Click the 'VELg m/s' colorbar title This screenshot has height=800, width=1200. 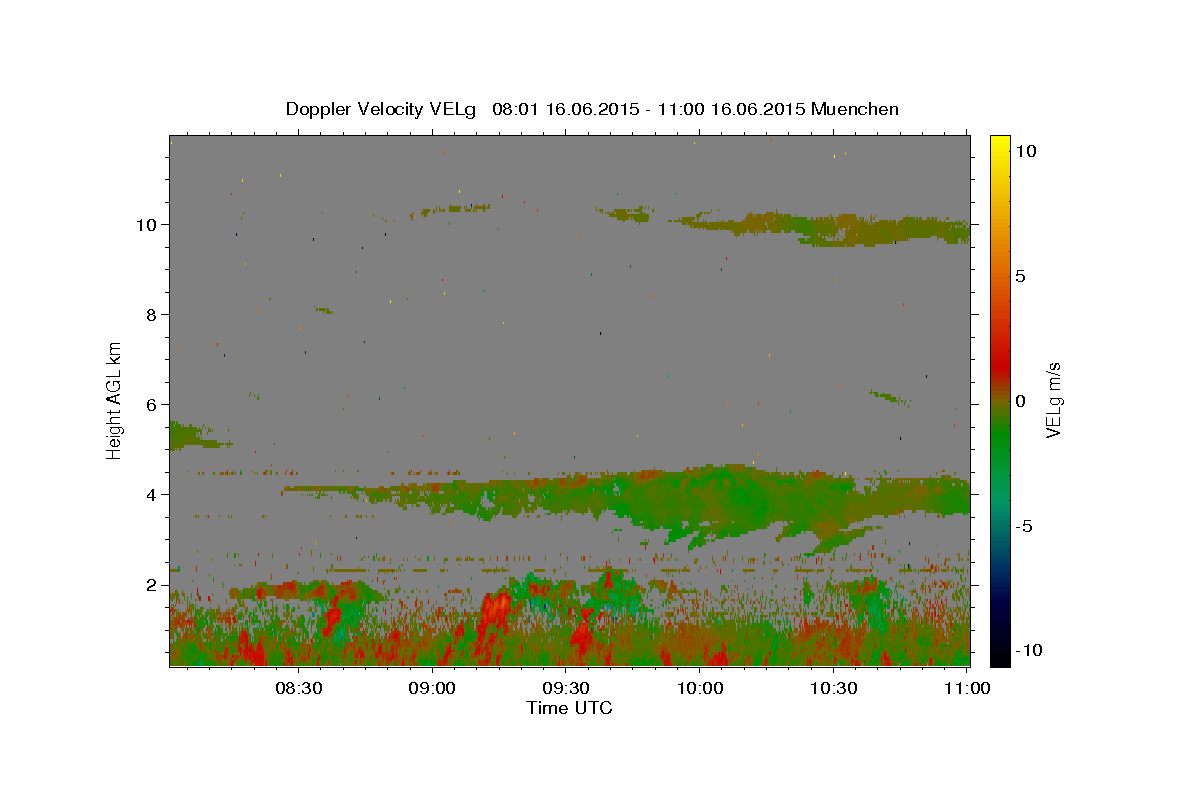coord(1054,400)
